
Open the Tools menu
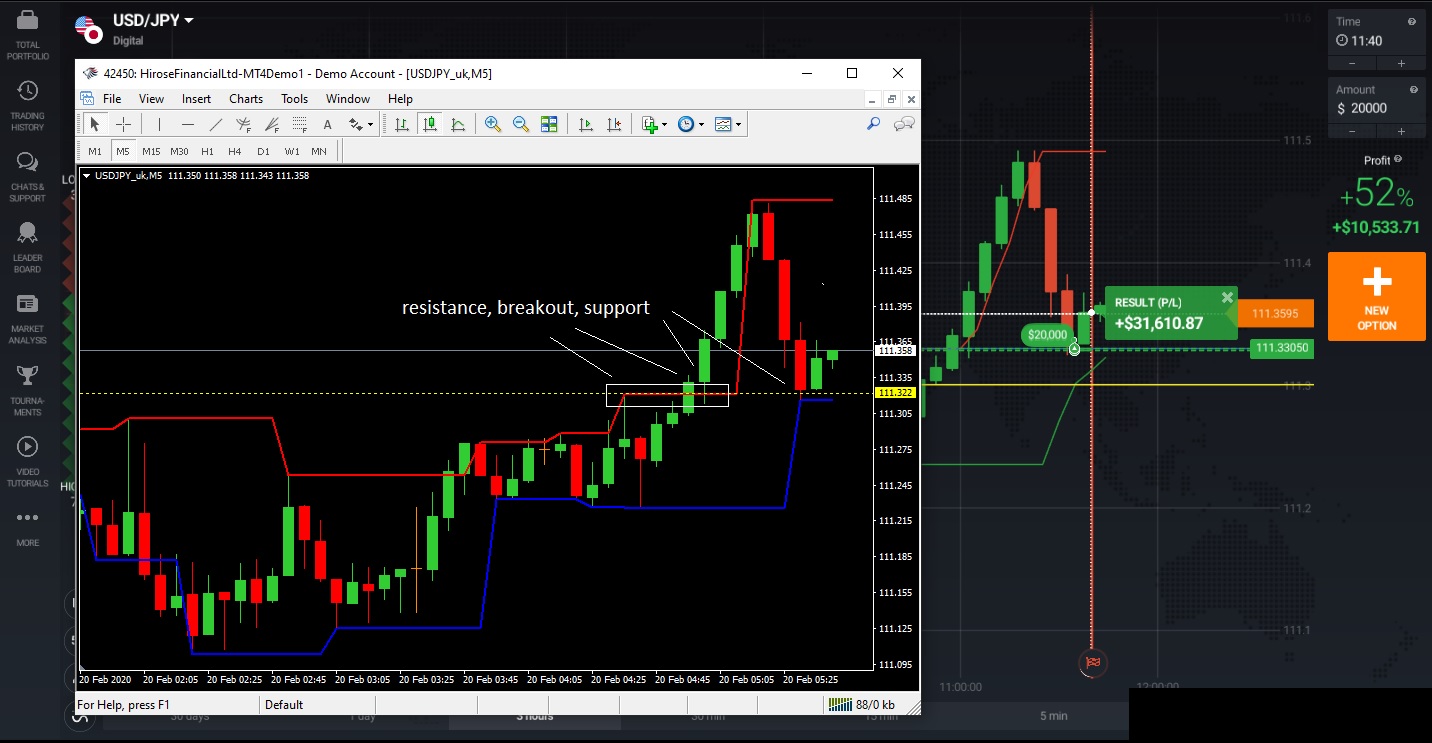[x=294, y=99]
